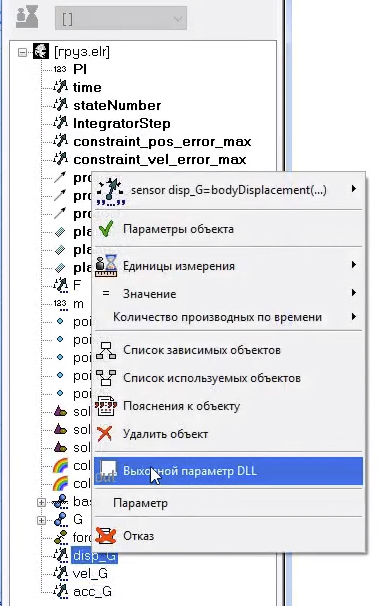Click the sensor icon beside vel_G

60,574
